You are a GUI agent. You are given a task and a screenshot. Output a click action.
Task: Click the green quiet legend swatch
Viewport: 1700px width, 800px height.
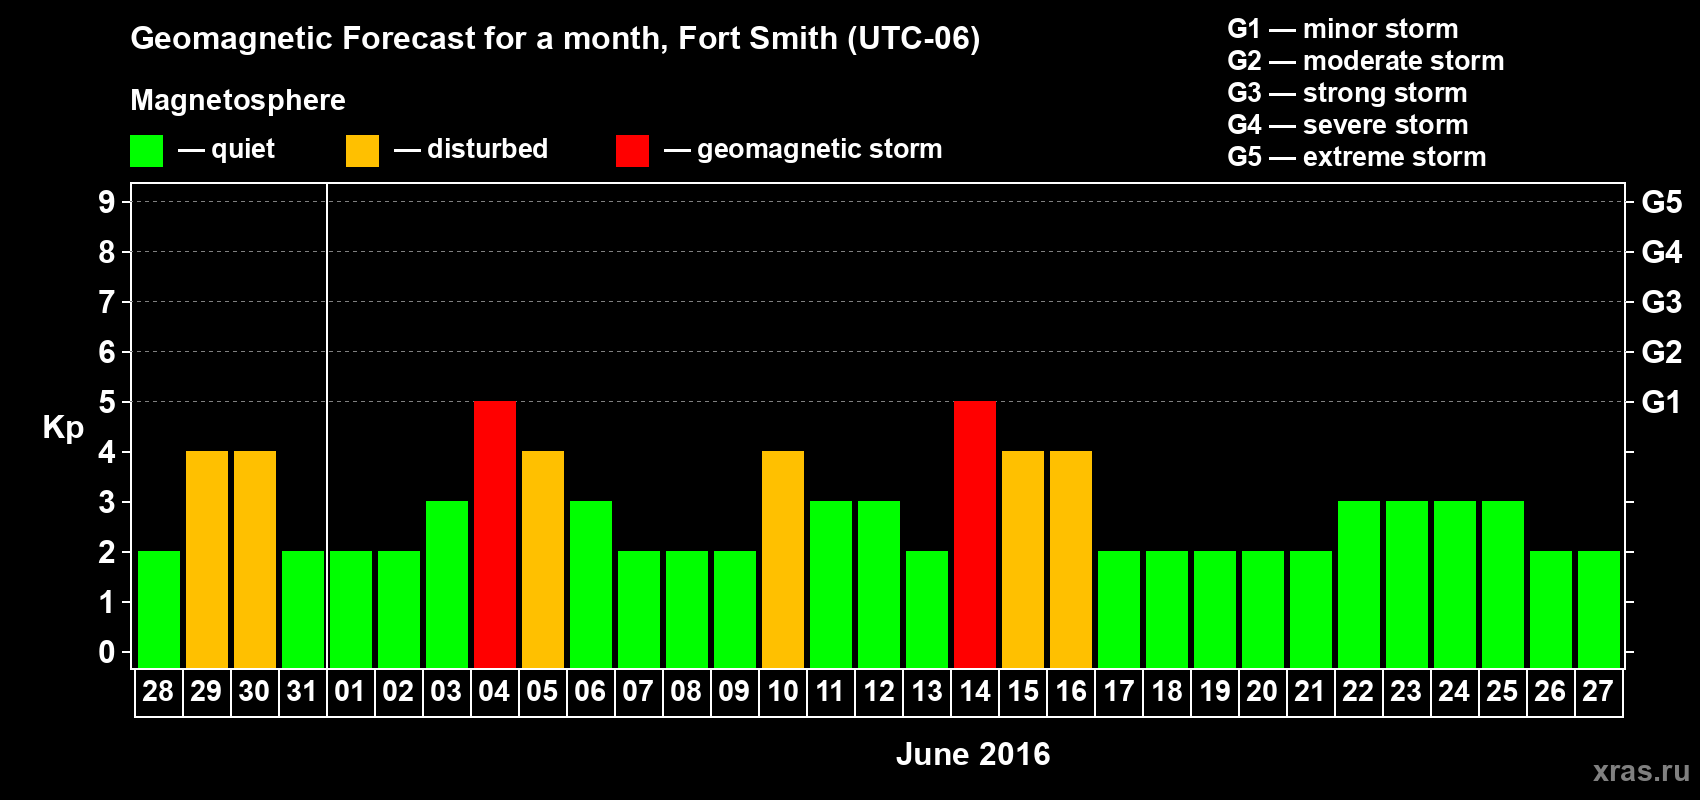coord(146,151)
